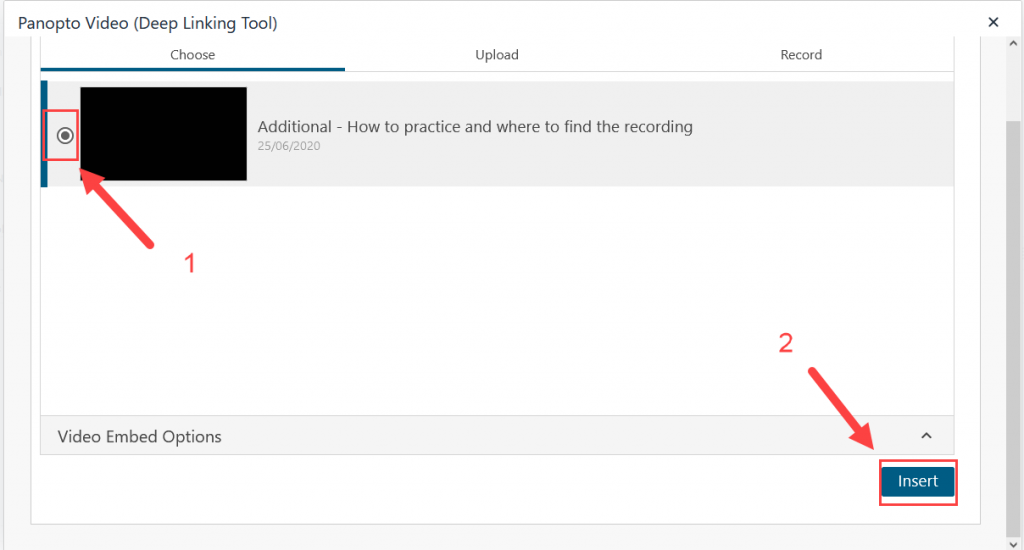Viewport: 1024px width, 550px height.
Task: Click the scrollbar up arrow
Action: (x=1013, y=44)
